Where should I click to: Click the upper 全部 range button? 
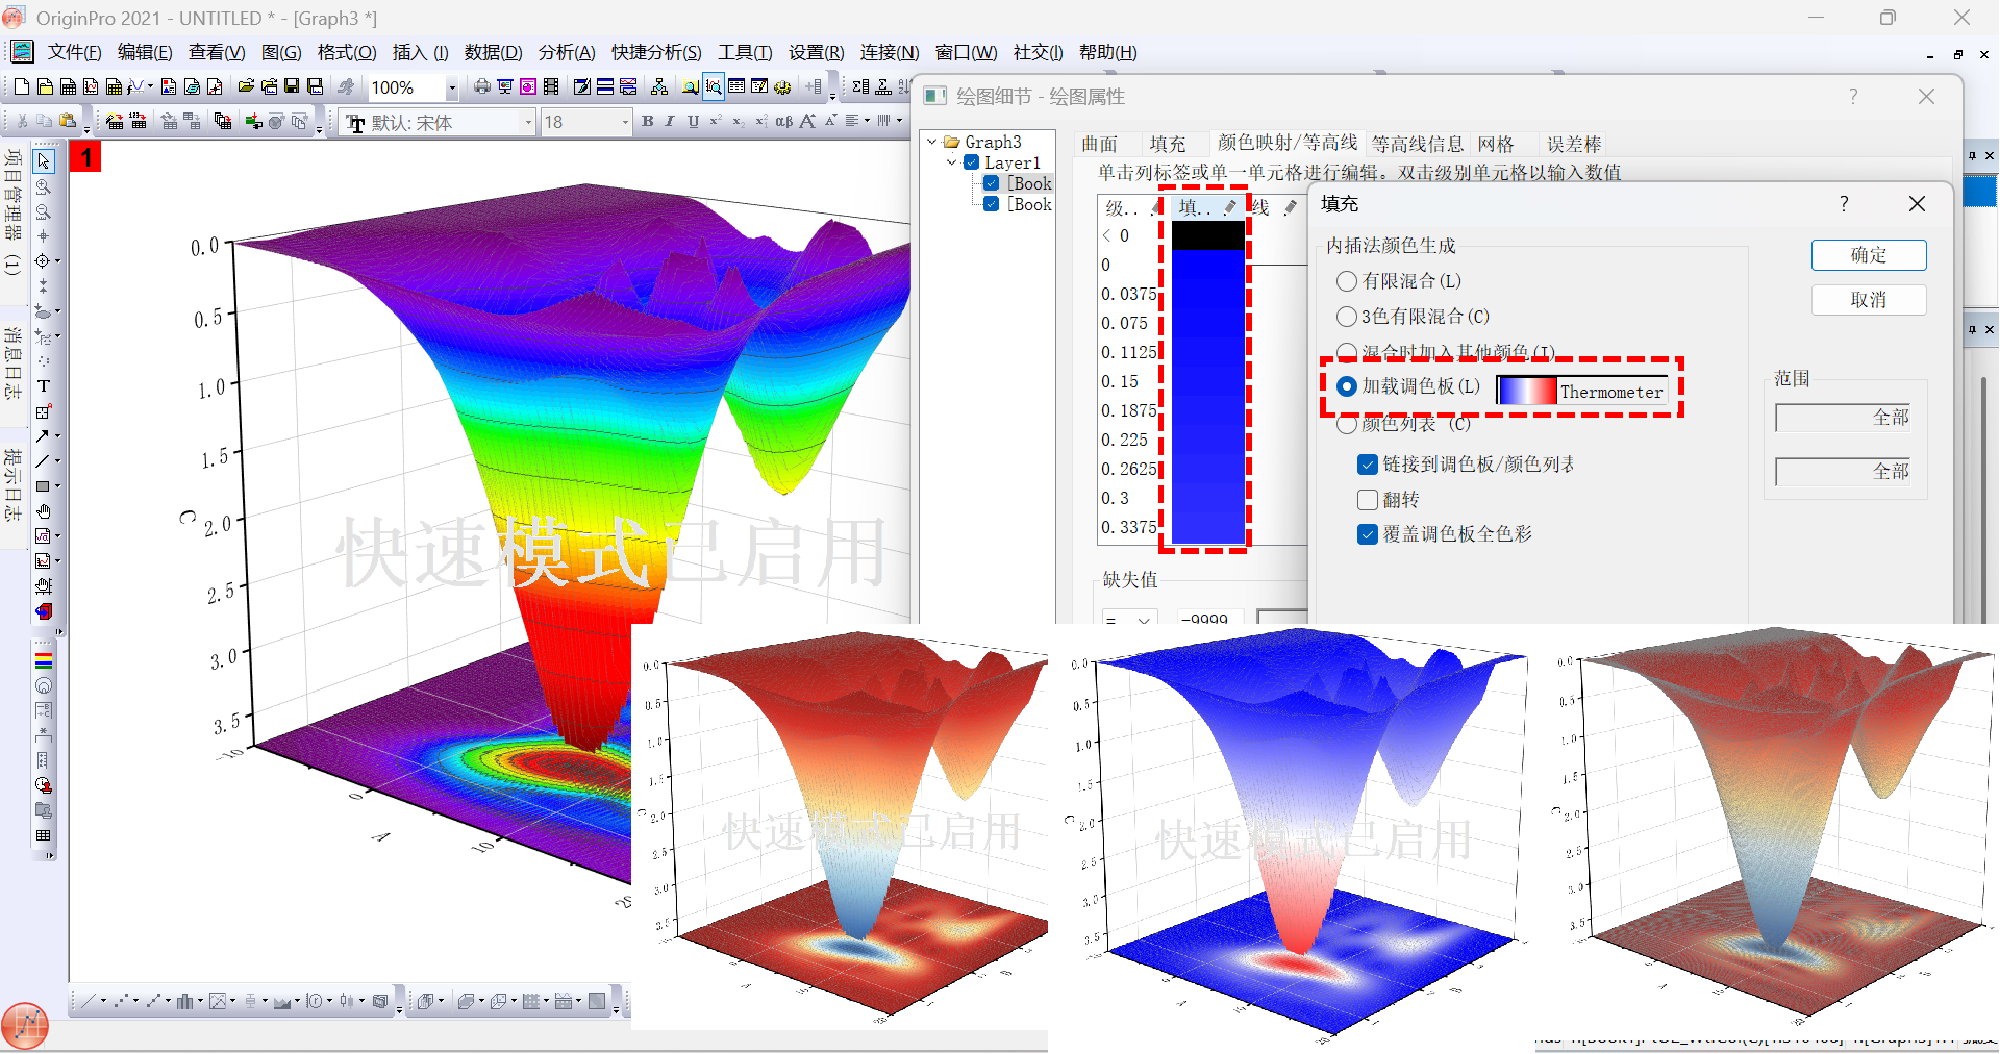point(1843,417)
